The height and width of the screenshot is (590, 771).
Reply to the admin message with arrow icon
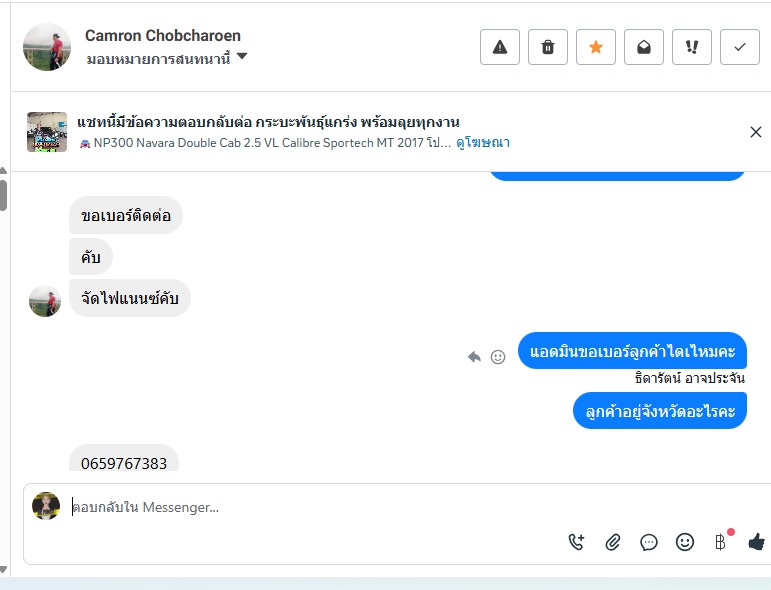(474, 357)
